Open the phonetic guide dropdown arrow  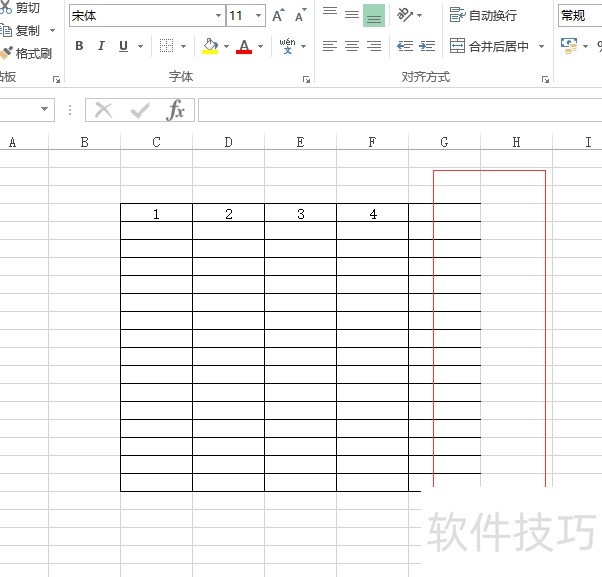pos(304,46)
